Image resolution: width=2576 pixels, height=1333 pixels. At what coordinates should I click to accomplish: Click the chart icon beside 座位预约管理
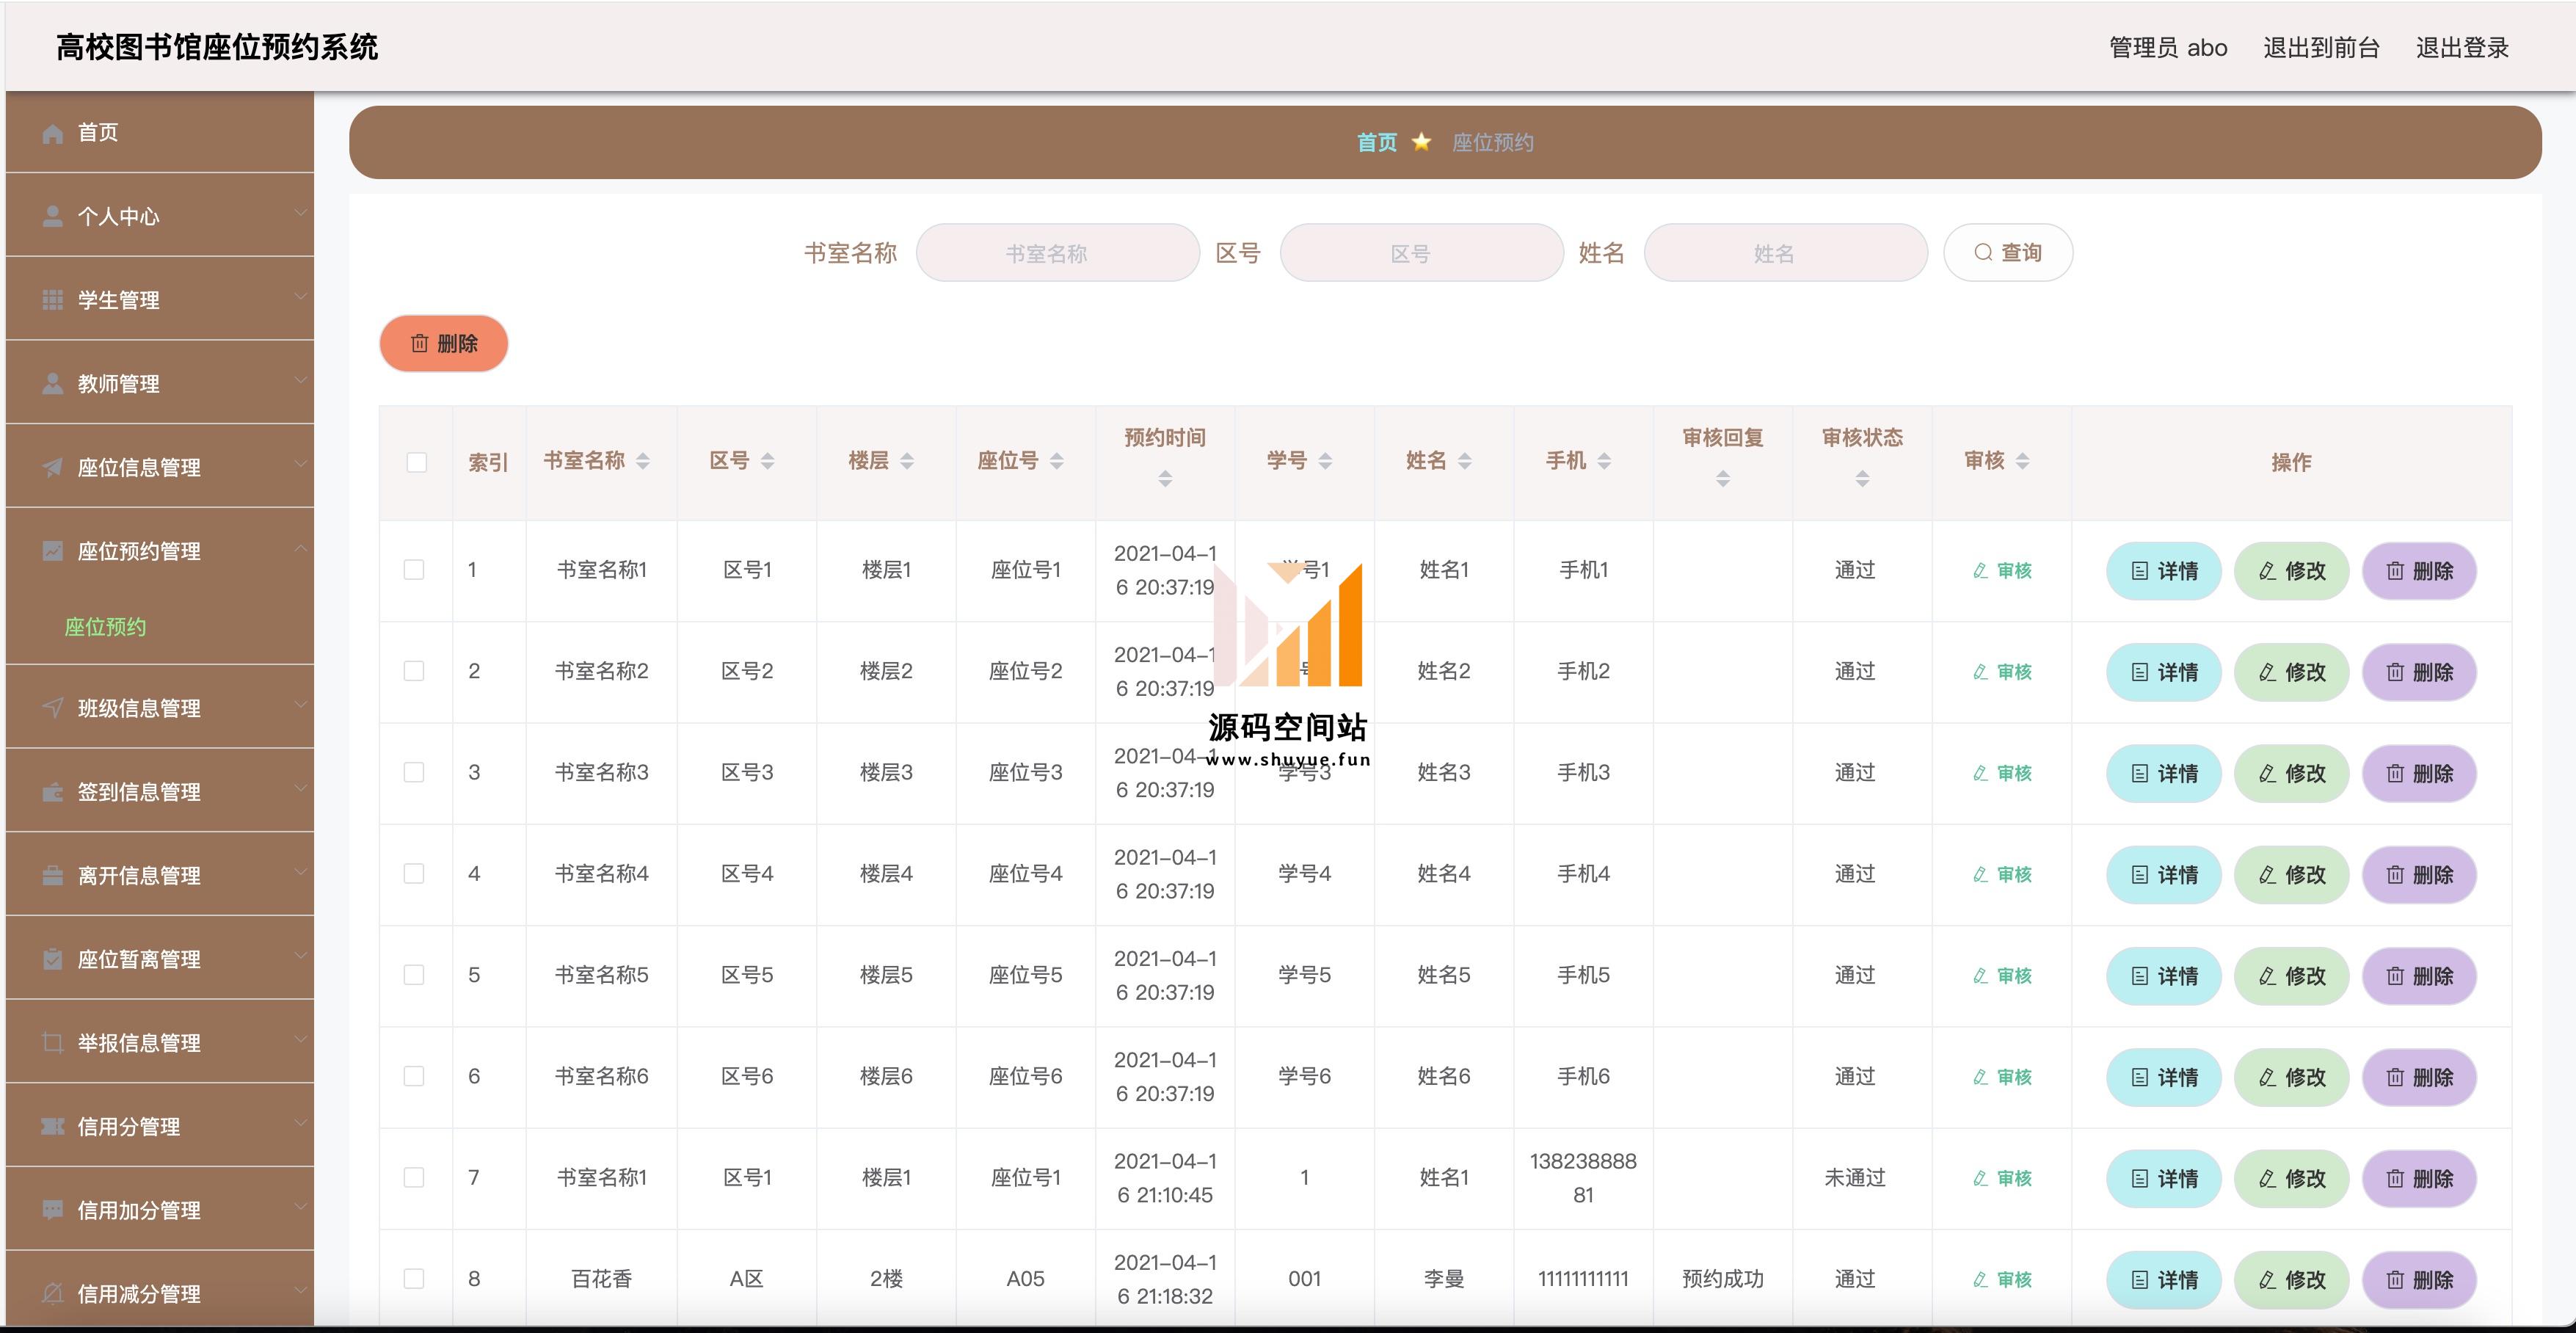click(x=53, y=551)
